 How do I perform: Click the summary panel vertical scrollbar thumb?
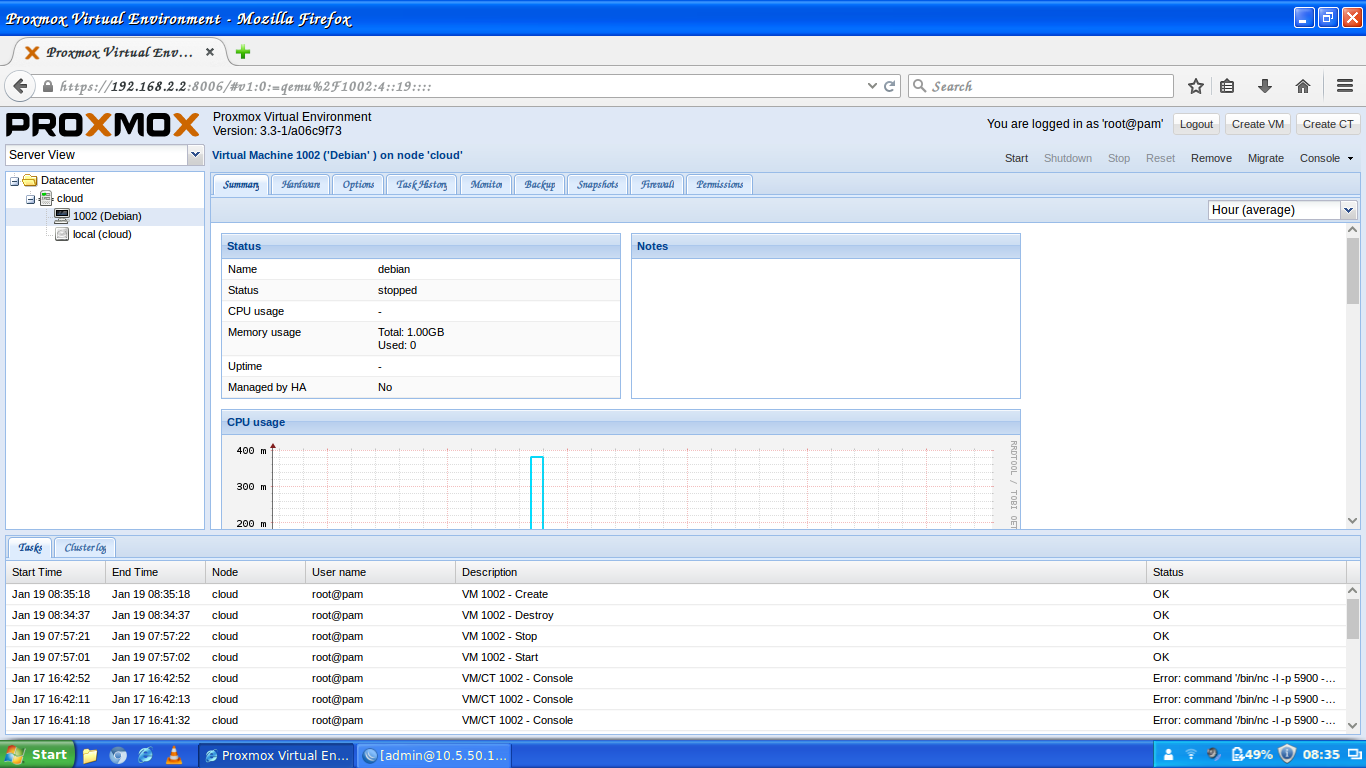coord(1352,270)
